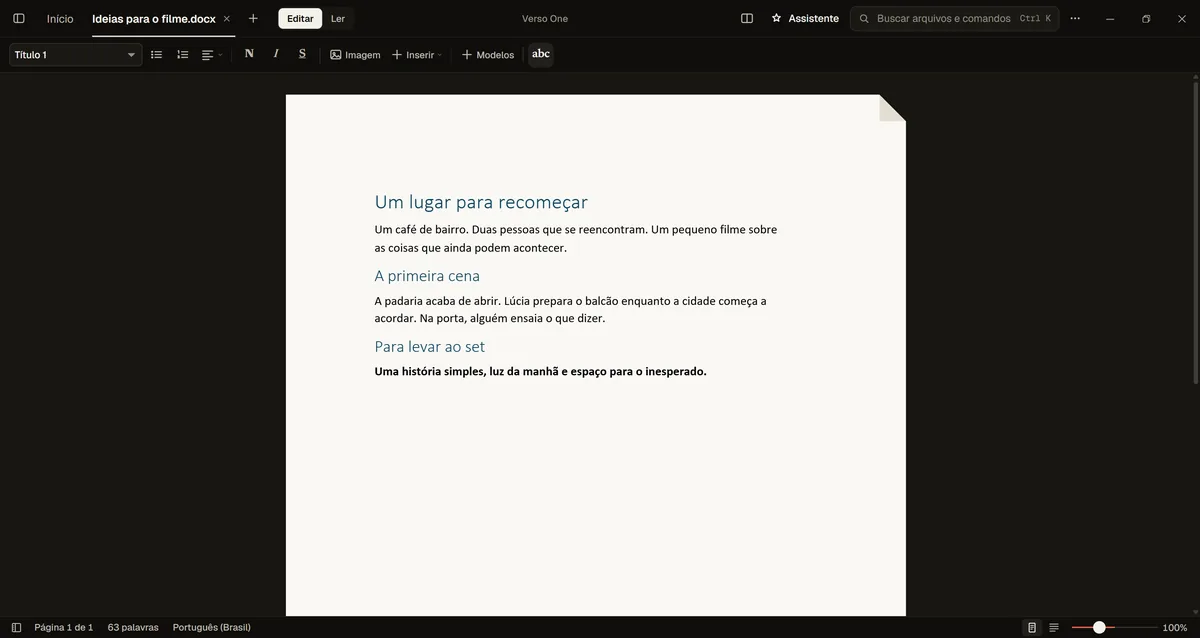Expand the Título 1 style dropdown
This screenshot has width=1200, height=638.
tap(76, 55)
